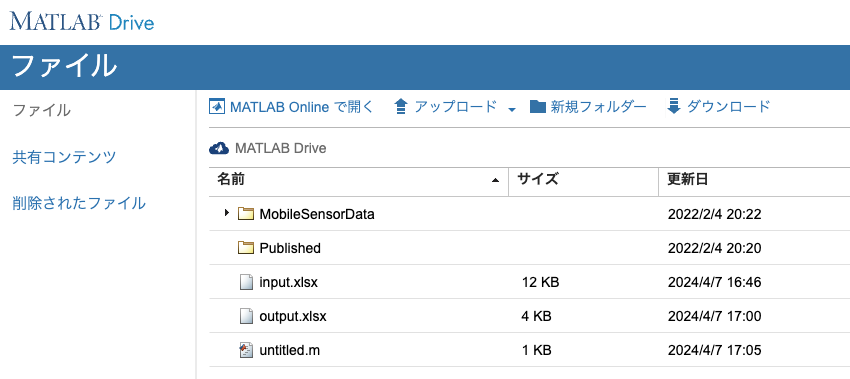The width and height of the screenshot is (850, 379).
Task: Sort by the サイズ column header
Action: 538,179
